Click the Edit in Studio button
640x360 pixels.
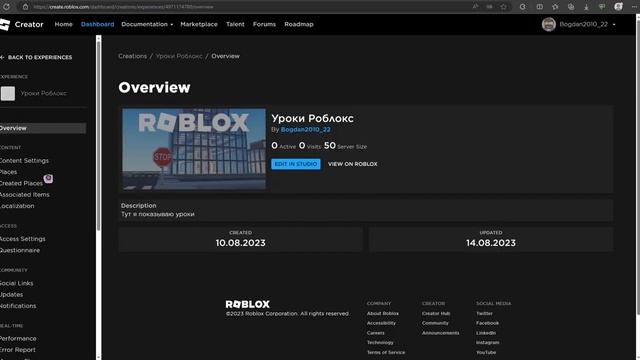(x=296, y=164)
